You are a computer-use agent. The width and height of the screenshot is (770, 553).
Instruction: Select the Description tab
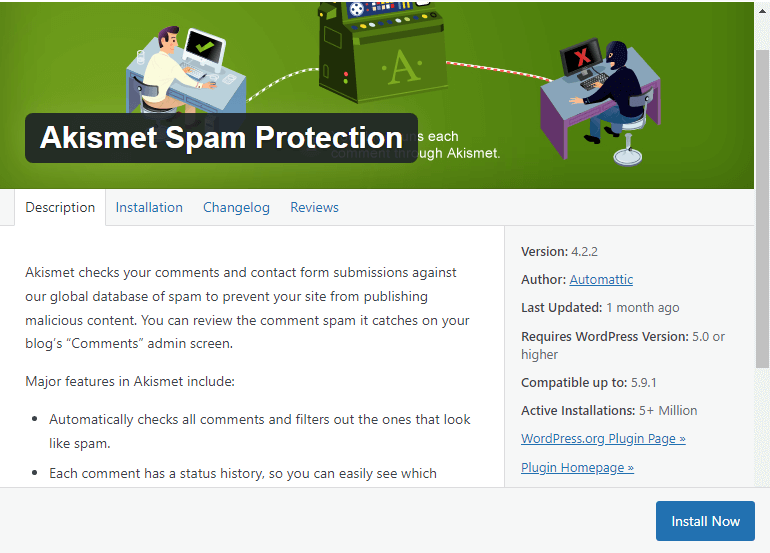click(x=60, y=208)
